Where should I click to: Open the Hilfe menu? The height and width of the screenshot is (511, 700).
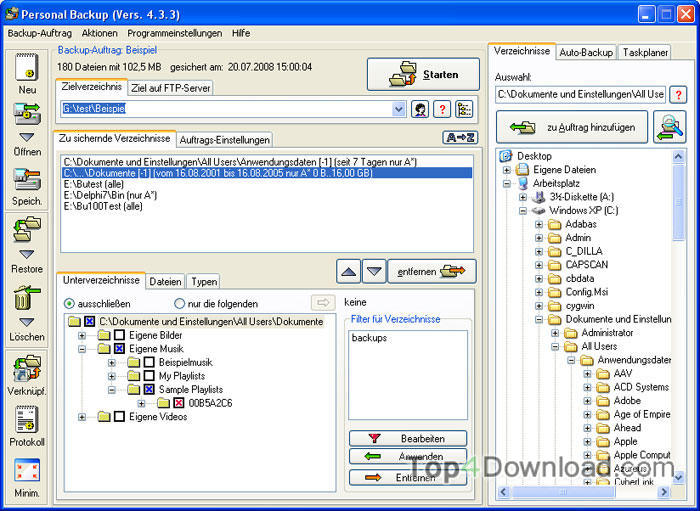coord(241,33)
